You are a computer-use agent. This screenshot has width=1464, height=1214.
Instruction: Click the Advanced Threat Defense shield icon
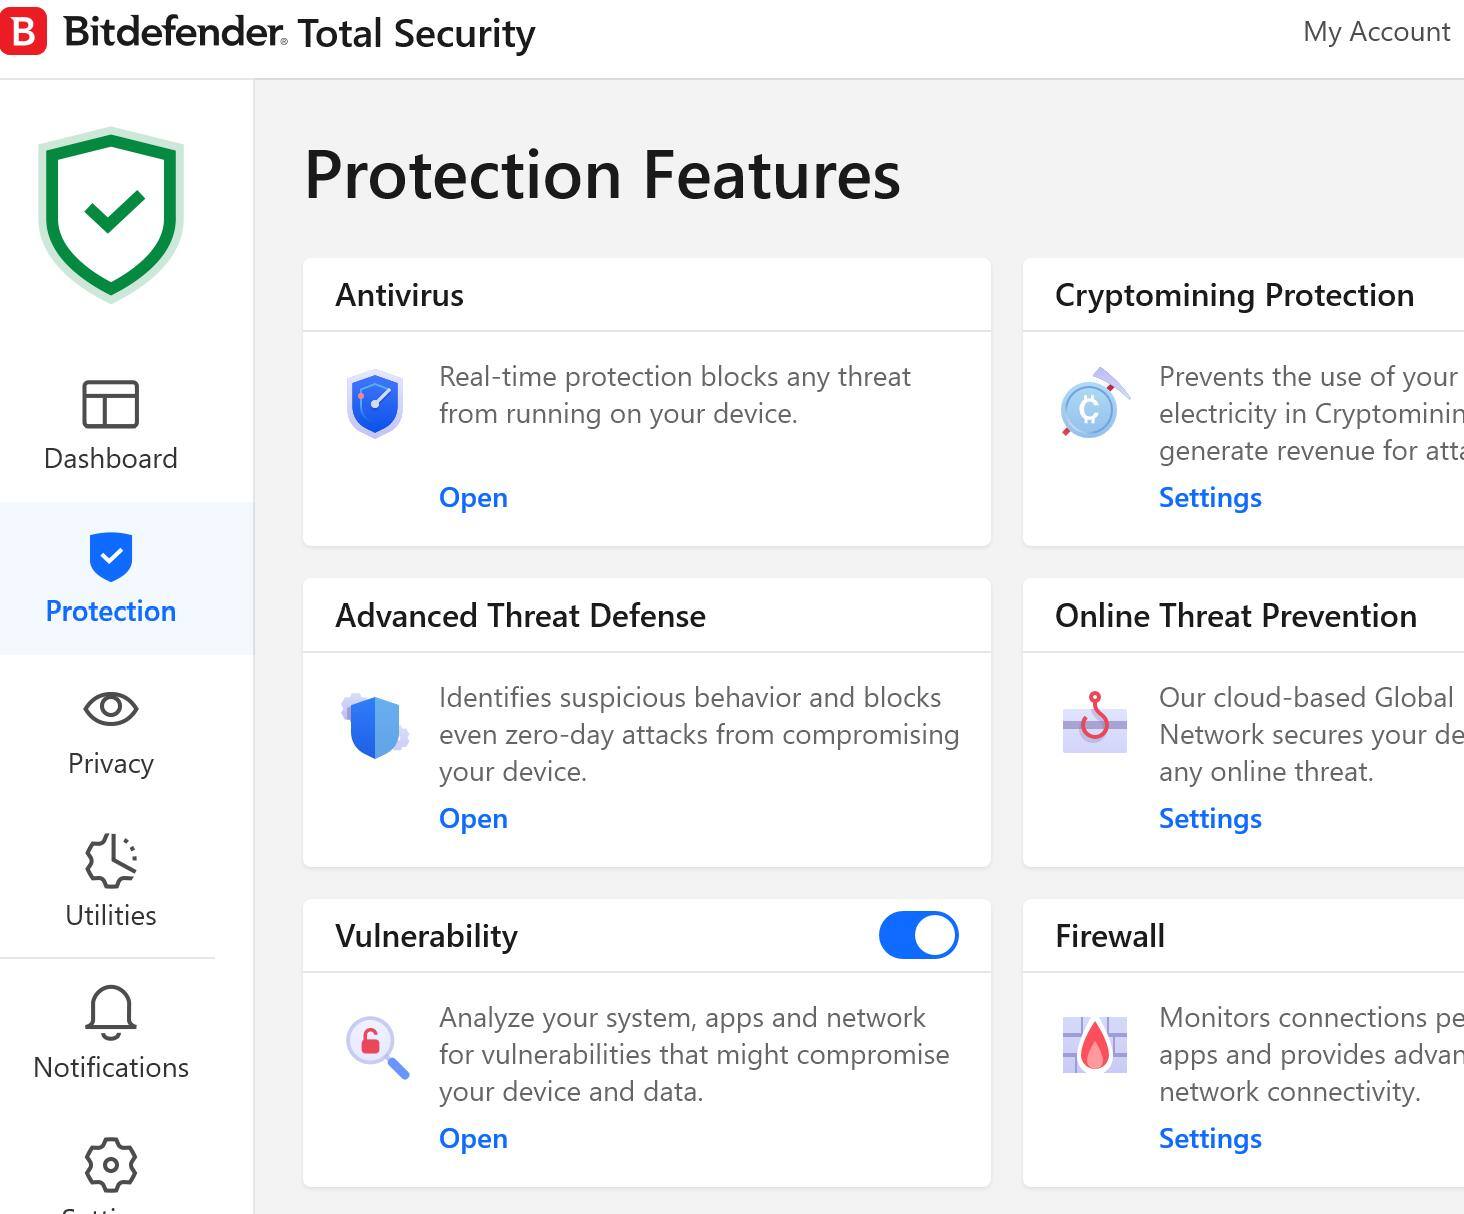click(x=375, y=725)
